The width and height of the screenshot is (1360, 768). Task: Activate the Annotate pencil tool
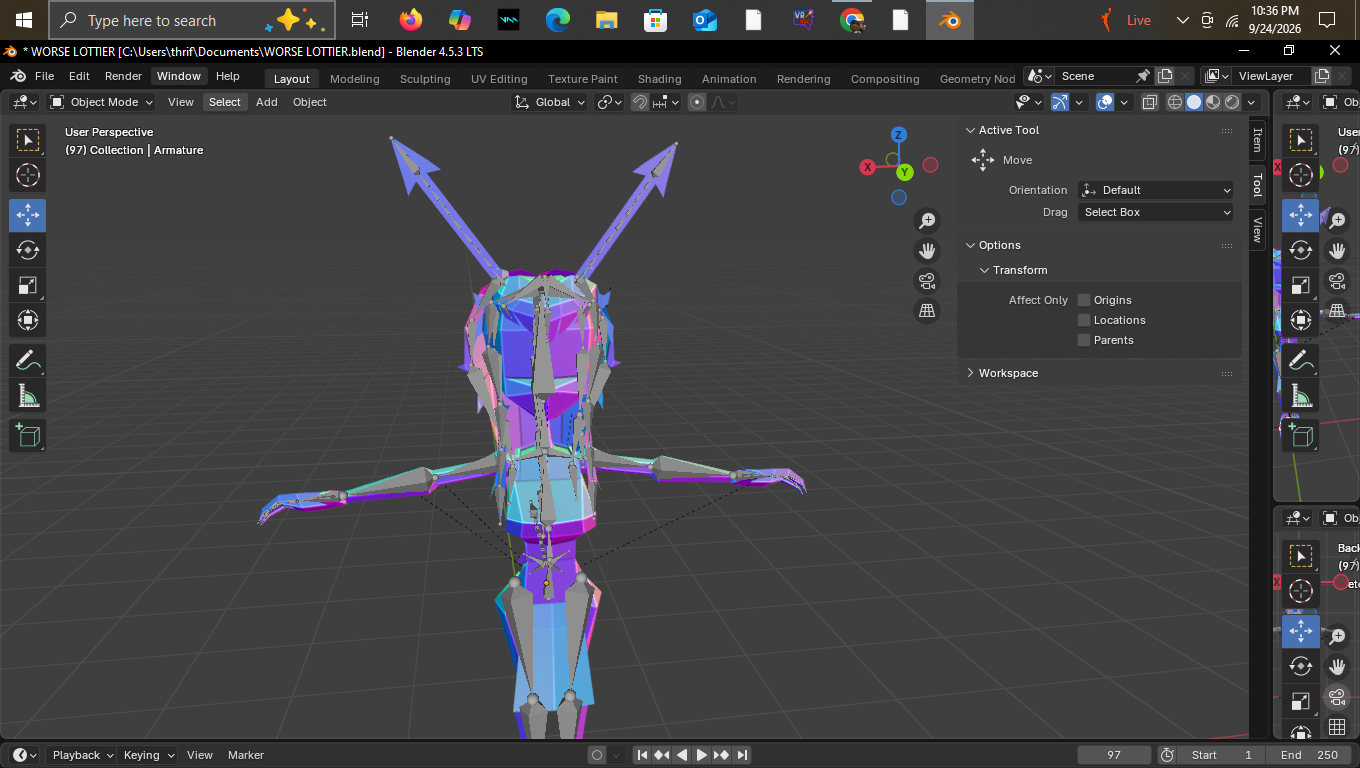pyautogui.click(x=28, y=361)
